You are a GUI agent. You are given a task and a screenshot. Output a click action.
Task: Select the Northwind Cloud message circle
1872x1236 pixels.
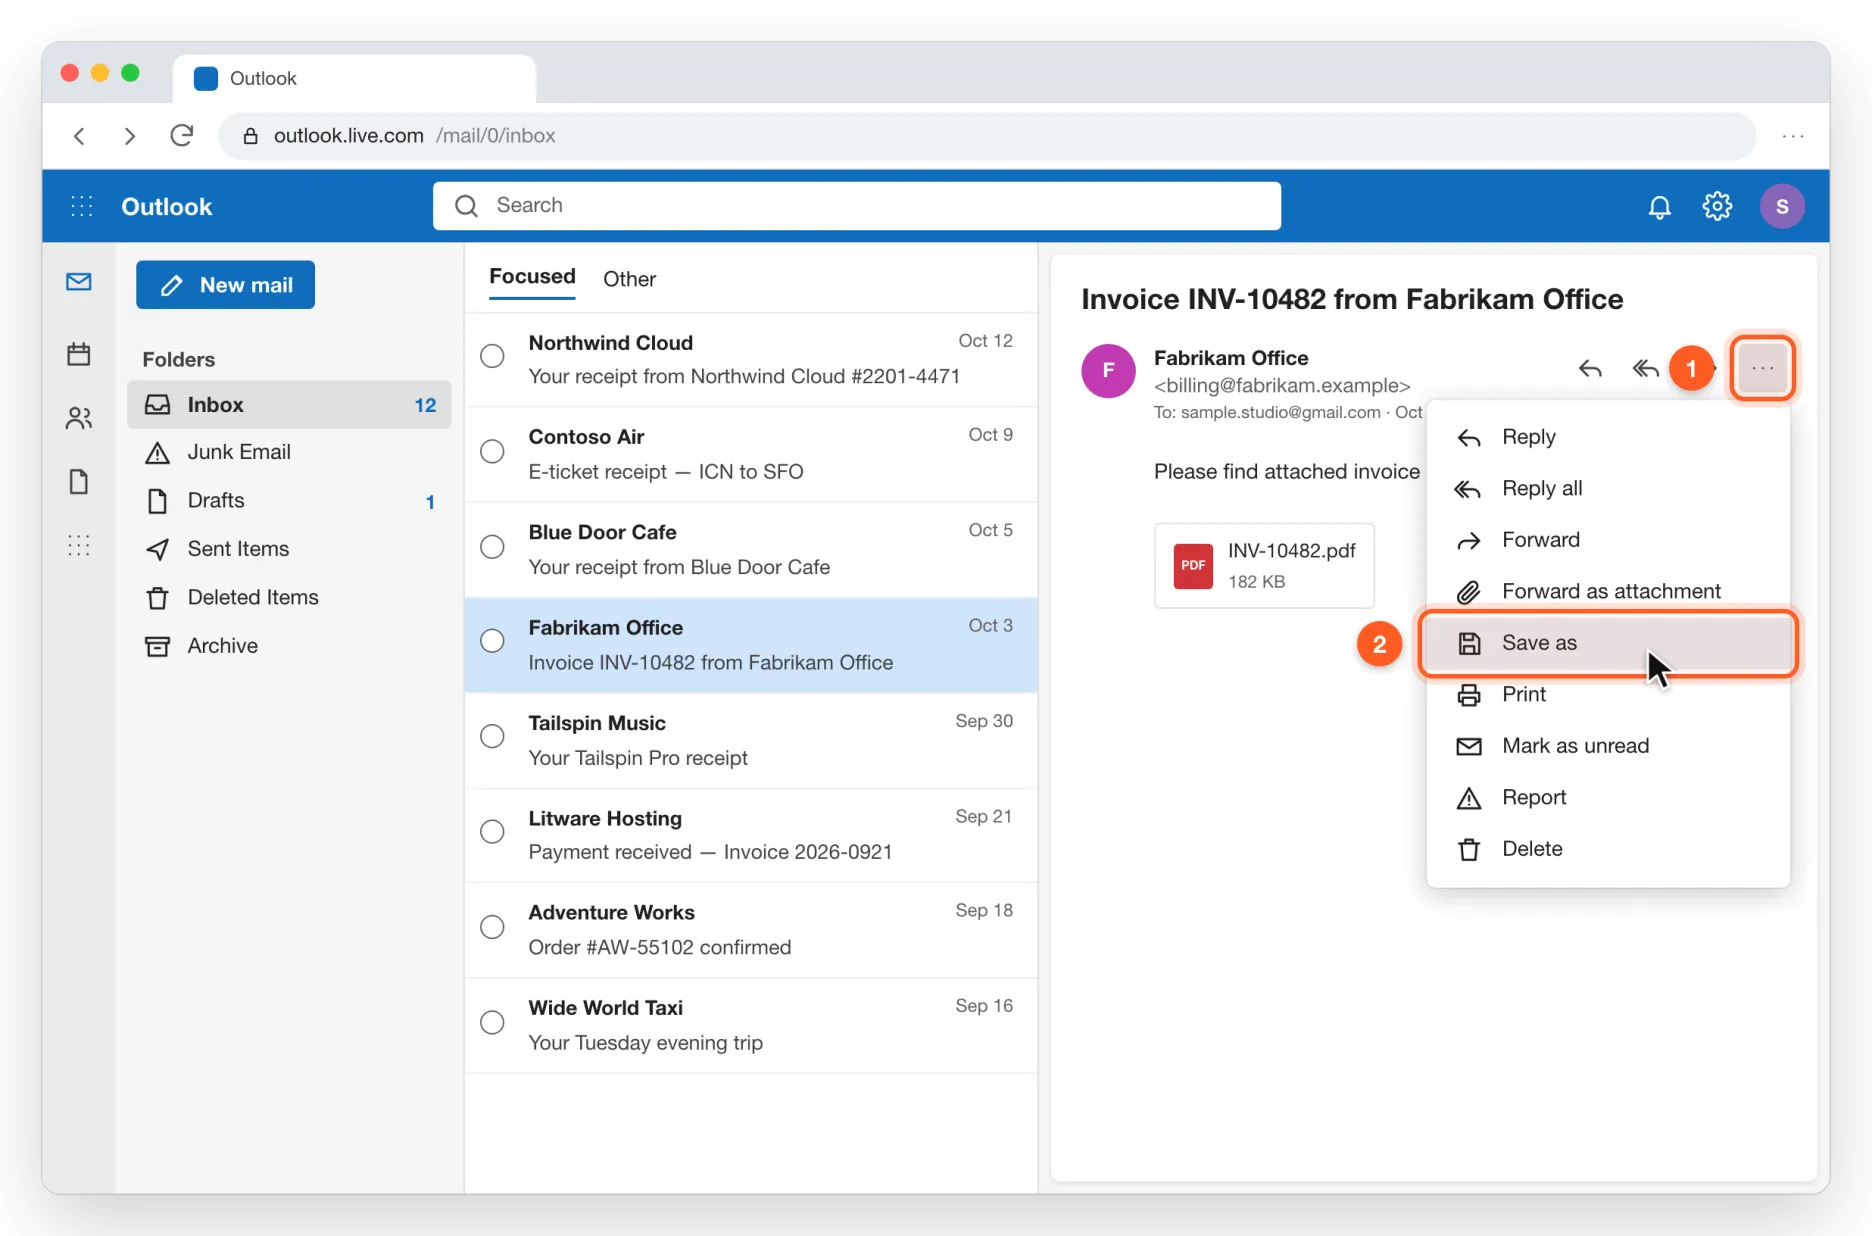[x=492, y=356]
